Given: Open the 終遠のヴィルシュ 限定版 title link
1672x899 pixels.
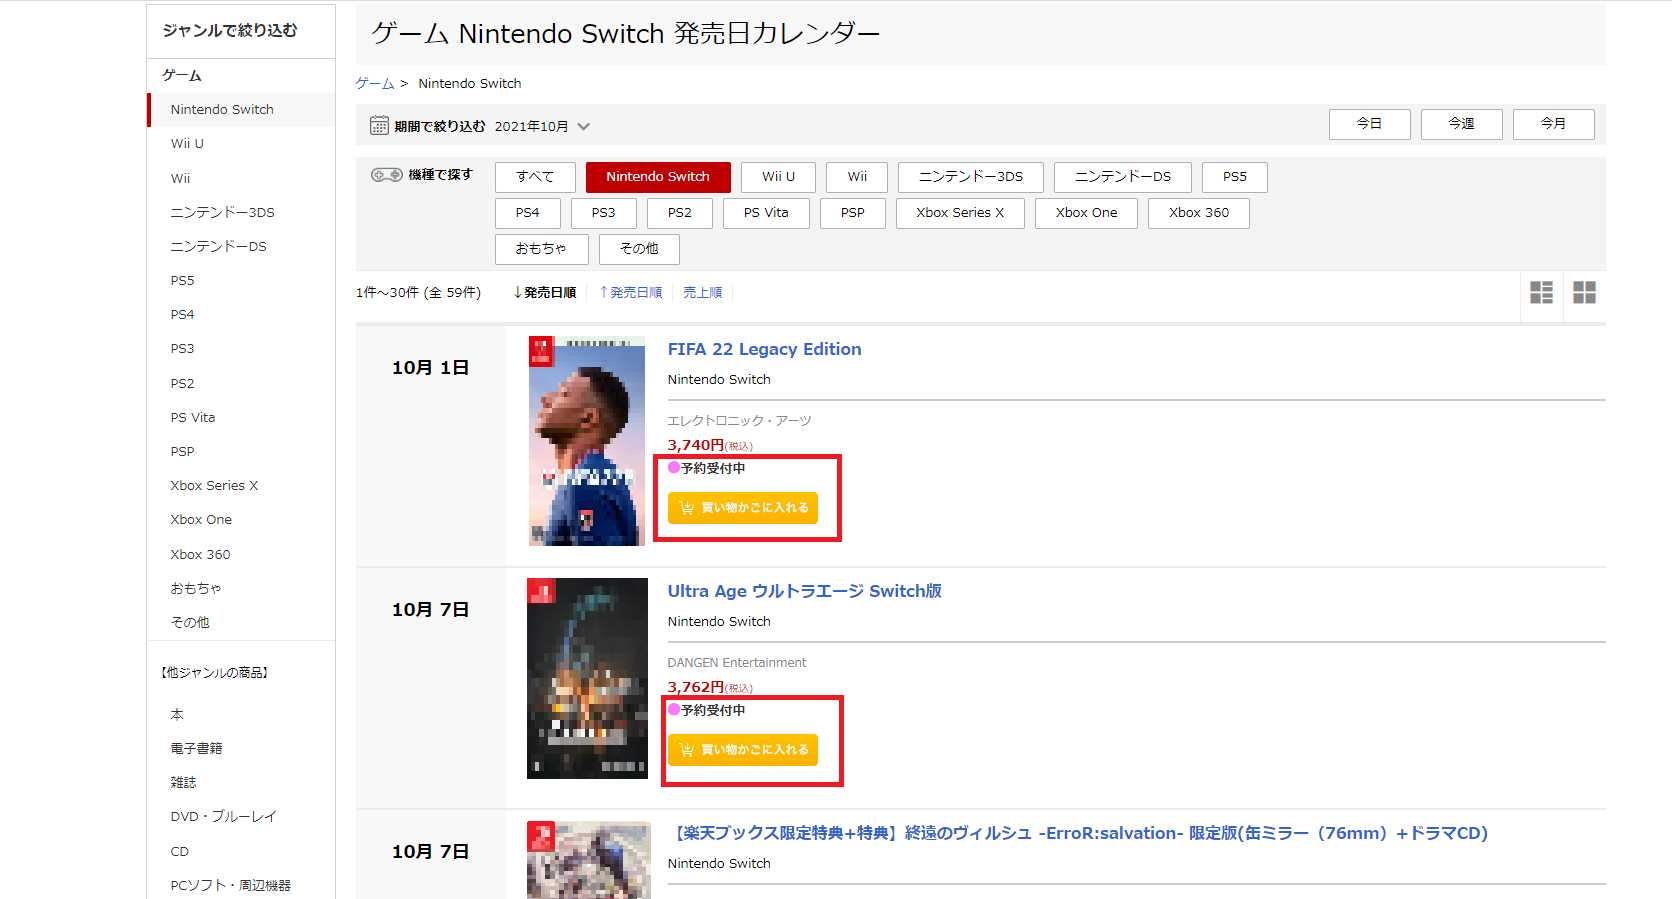Looking at the screenshot, I should (x=1079, y=833).
